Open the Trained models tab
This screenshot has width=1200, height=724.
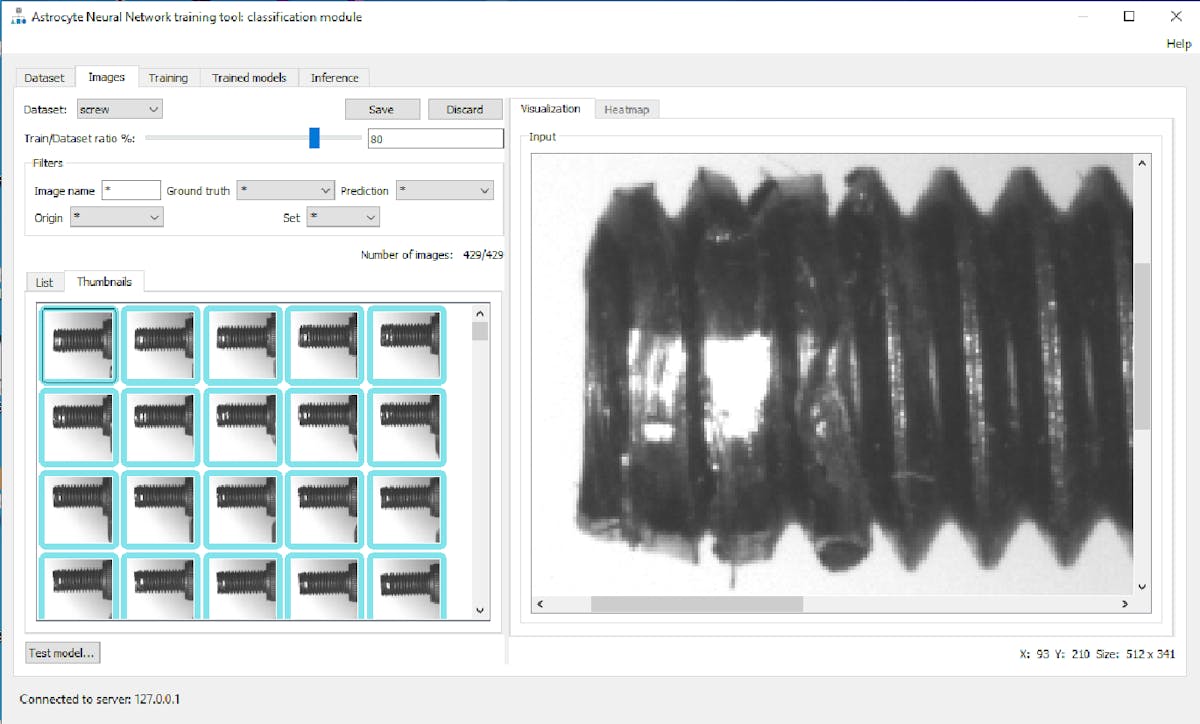pos(248,77)
